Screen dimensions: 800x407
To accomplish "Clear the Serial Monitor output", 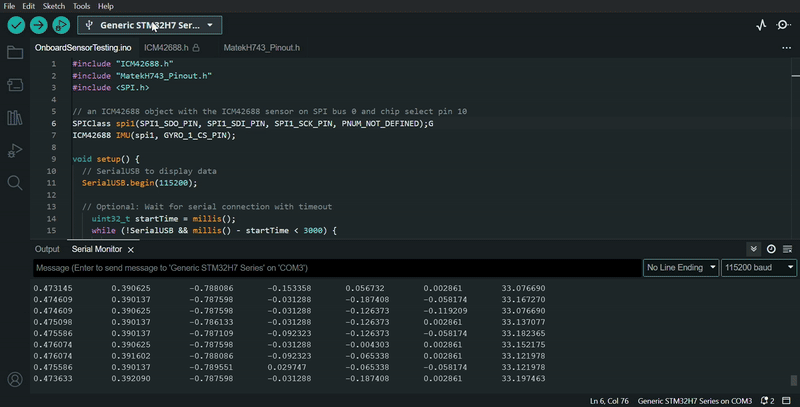I will [787, 249].
